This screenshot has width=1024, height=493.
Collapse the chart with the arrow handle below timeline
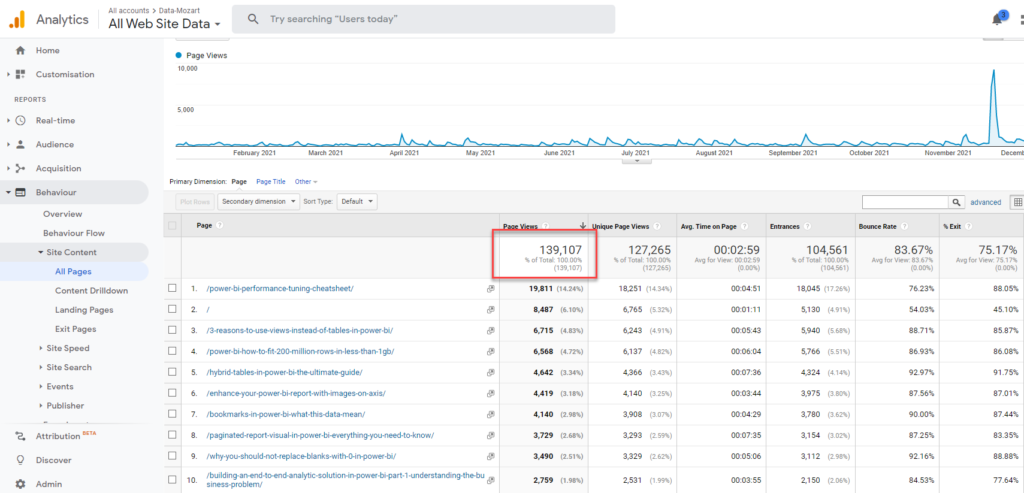pyautogui.click(x=637, y=161)
